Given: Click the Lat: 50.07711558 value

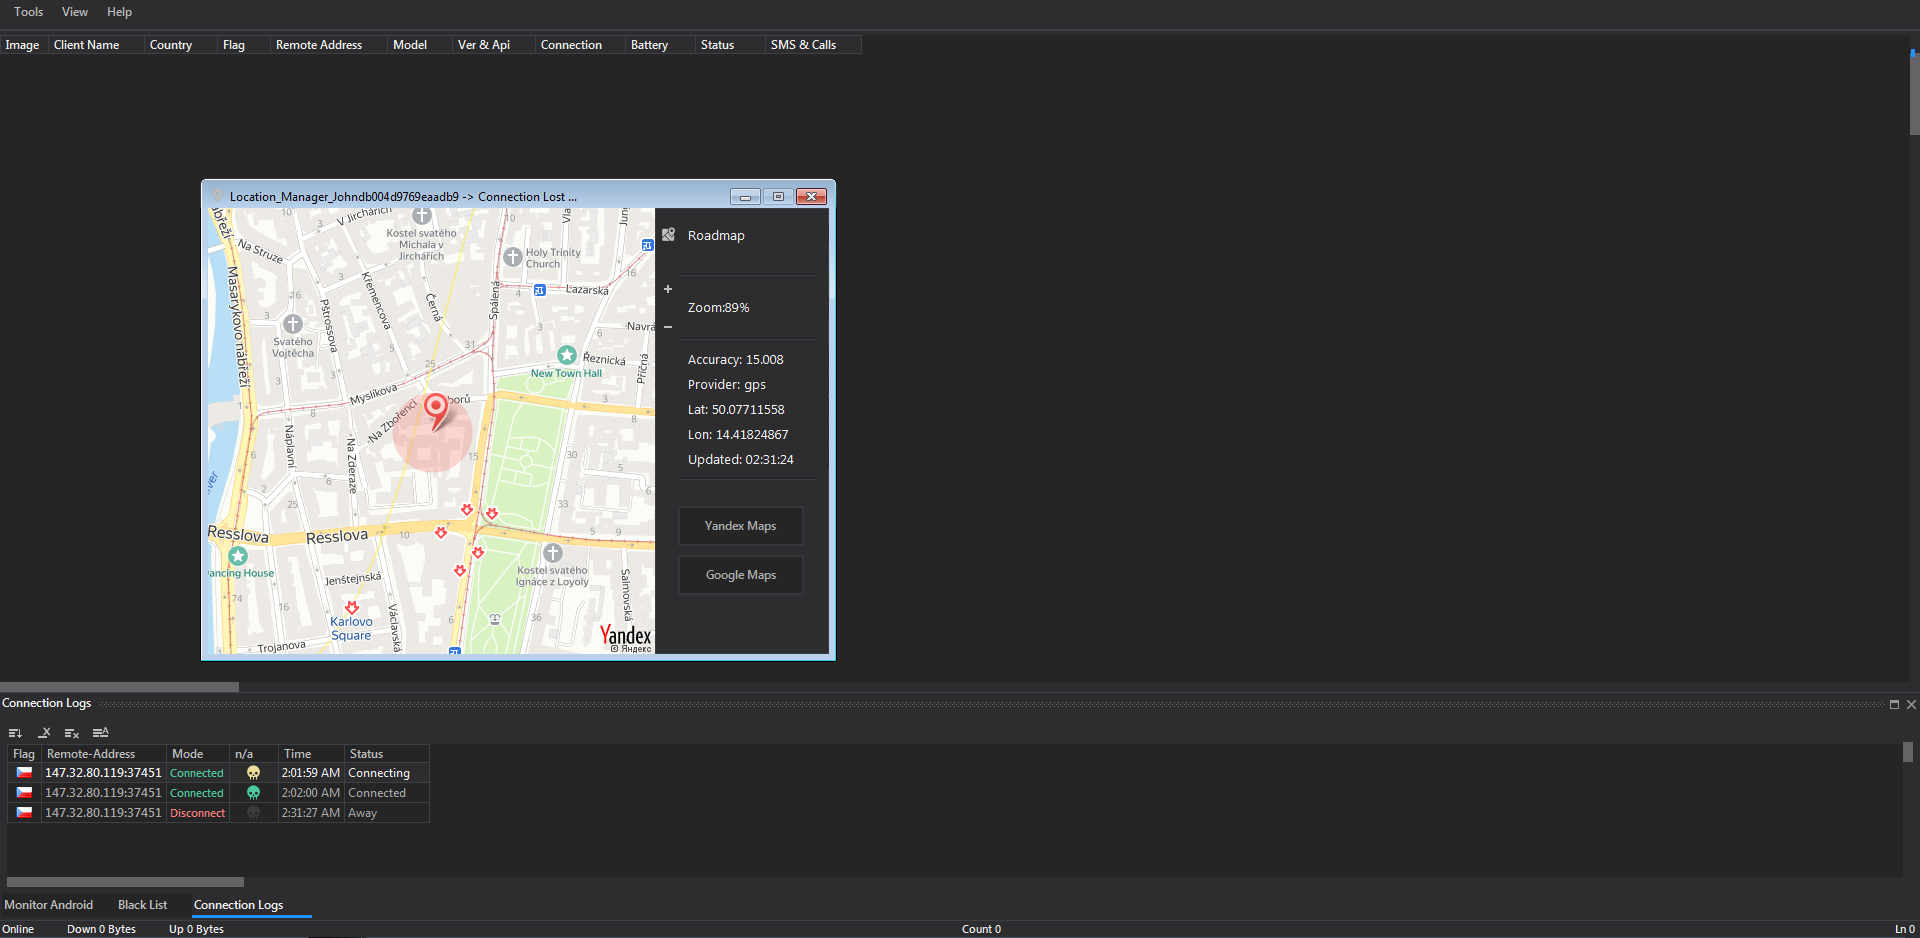Looking at the screenshot, I should pos(736,410).
